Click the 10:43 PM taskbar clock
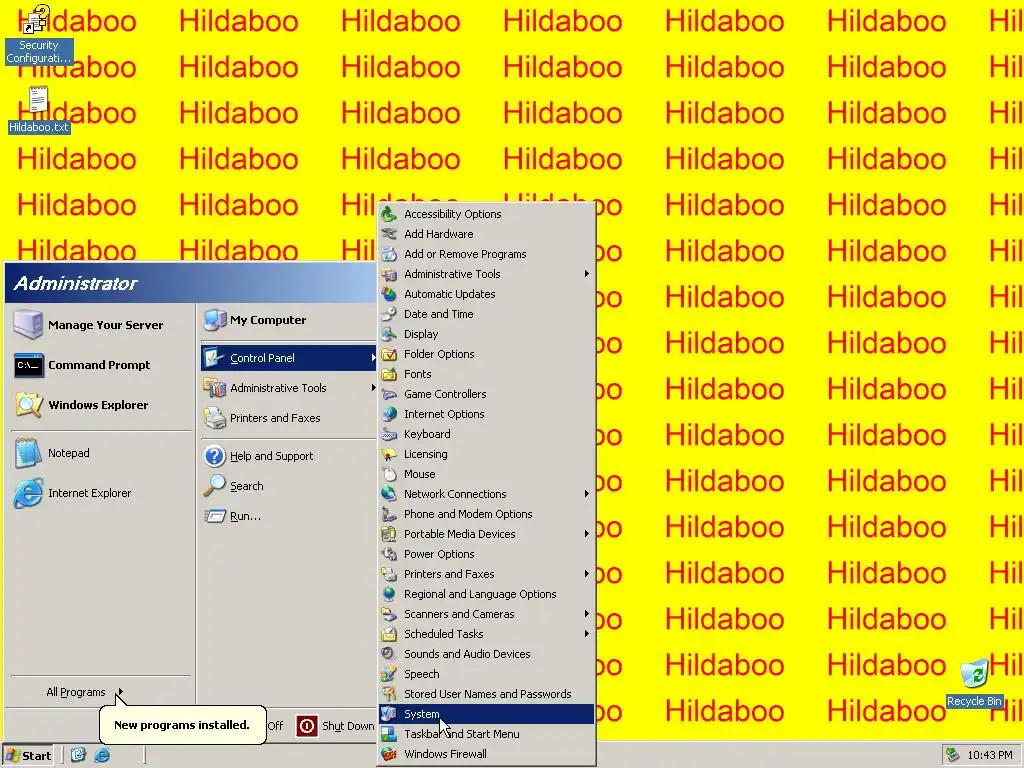This screenshot has height=768, width=1024. [x=990, y=756]
